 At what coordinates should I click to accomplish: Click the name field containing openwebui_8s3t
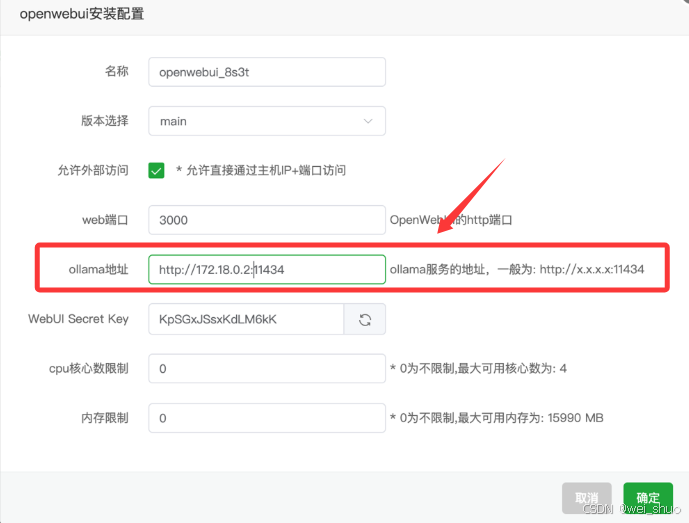pos(267,72)
